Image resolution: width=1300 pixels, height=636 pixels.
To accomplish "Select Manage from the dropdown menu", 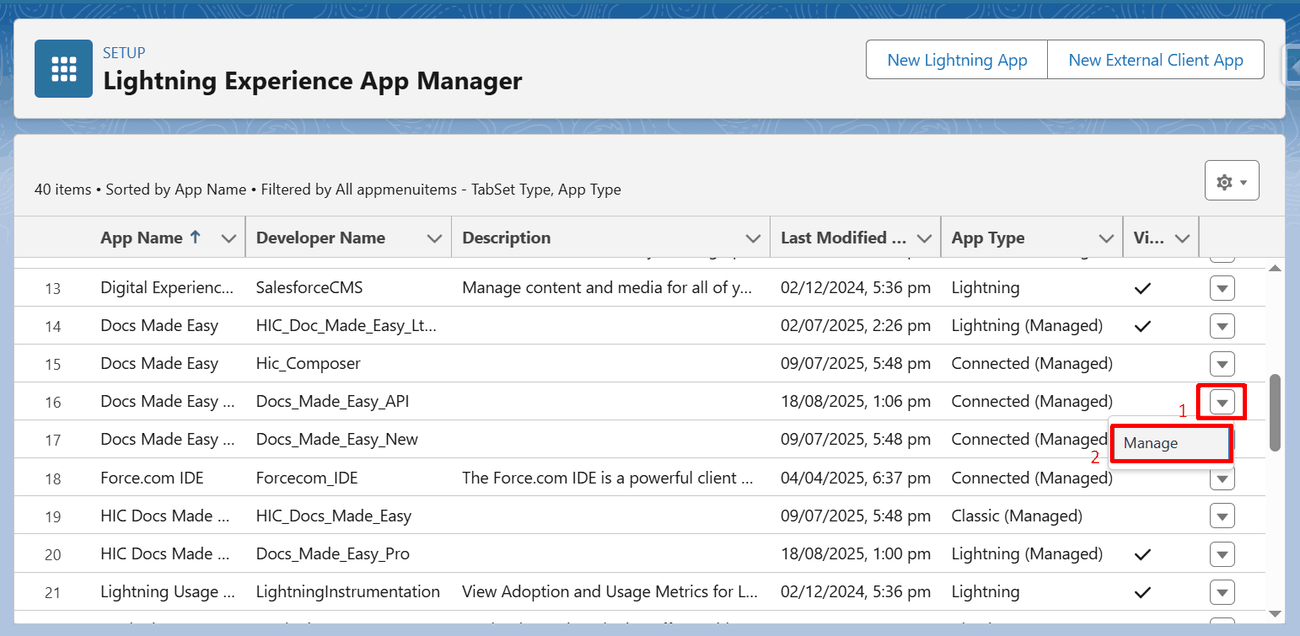I will click(x=1171, y=443).
